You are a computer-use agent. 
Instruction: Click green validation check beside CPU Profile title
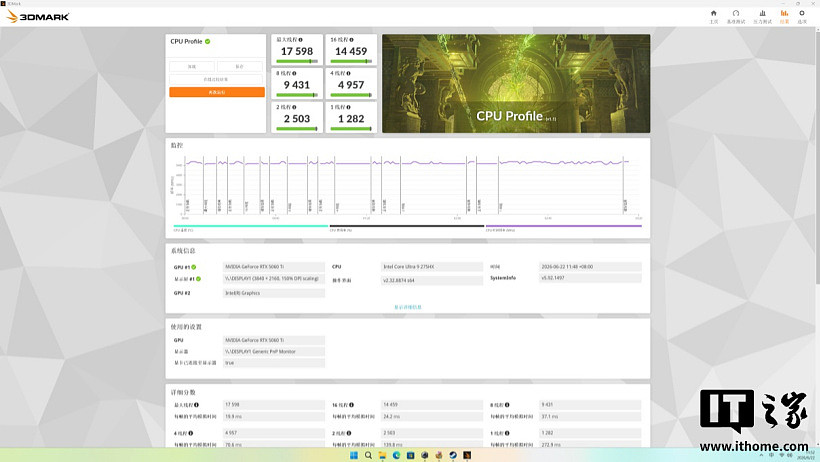pos(208,41)
